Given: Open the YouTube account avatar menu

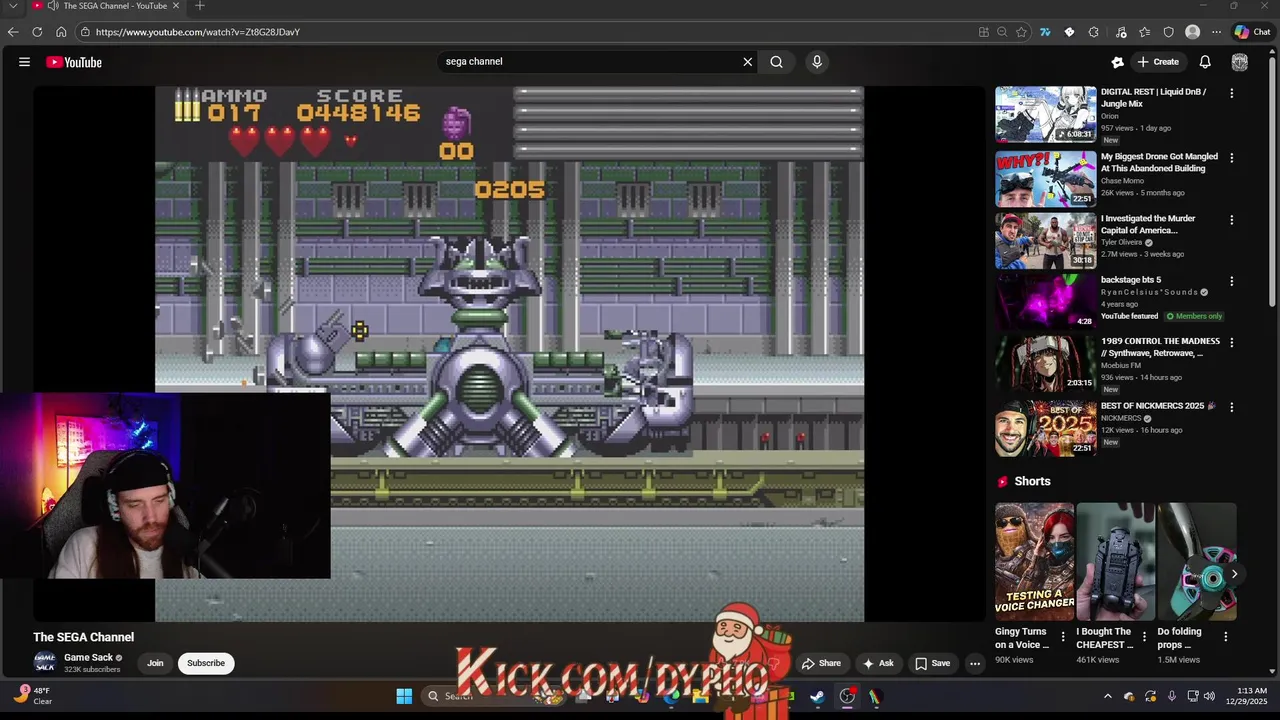Looking at the screenshot, I should [x=1240, y=62].
